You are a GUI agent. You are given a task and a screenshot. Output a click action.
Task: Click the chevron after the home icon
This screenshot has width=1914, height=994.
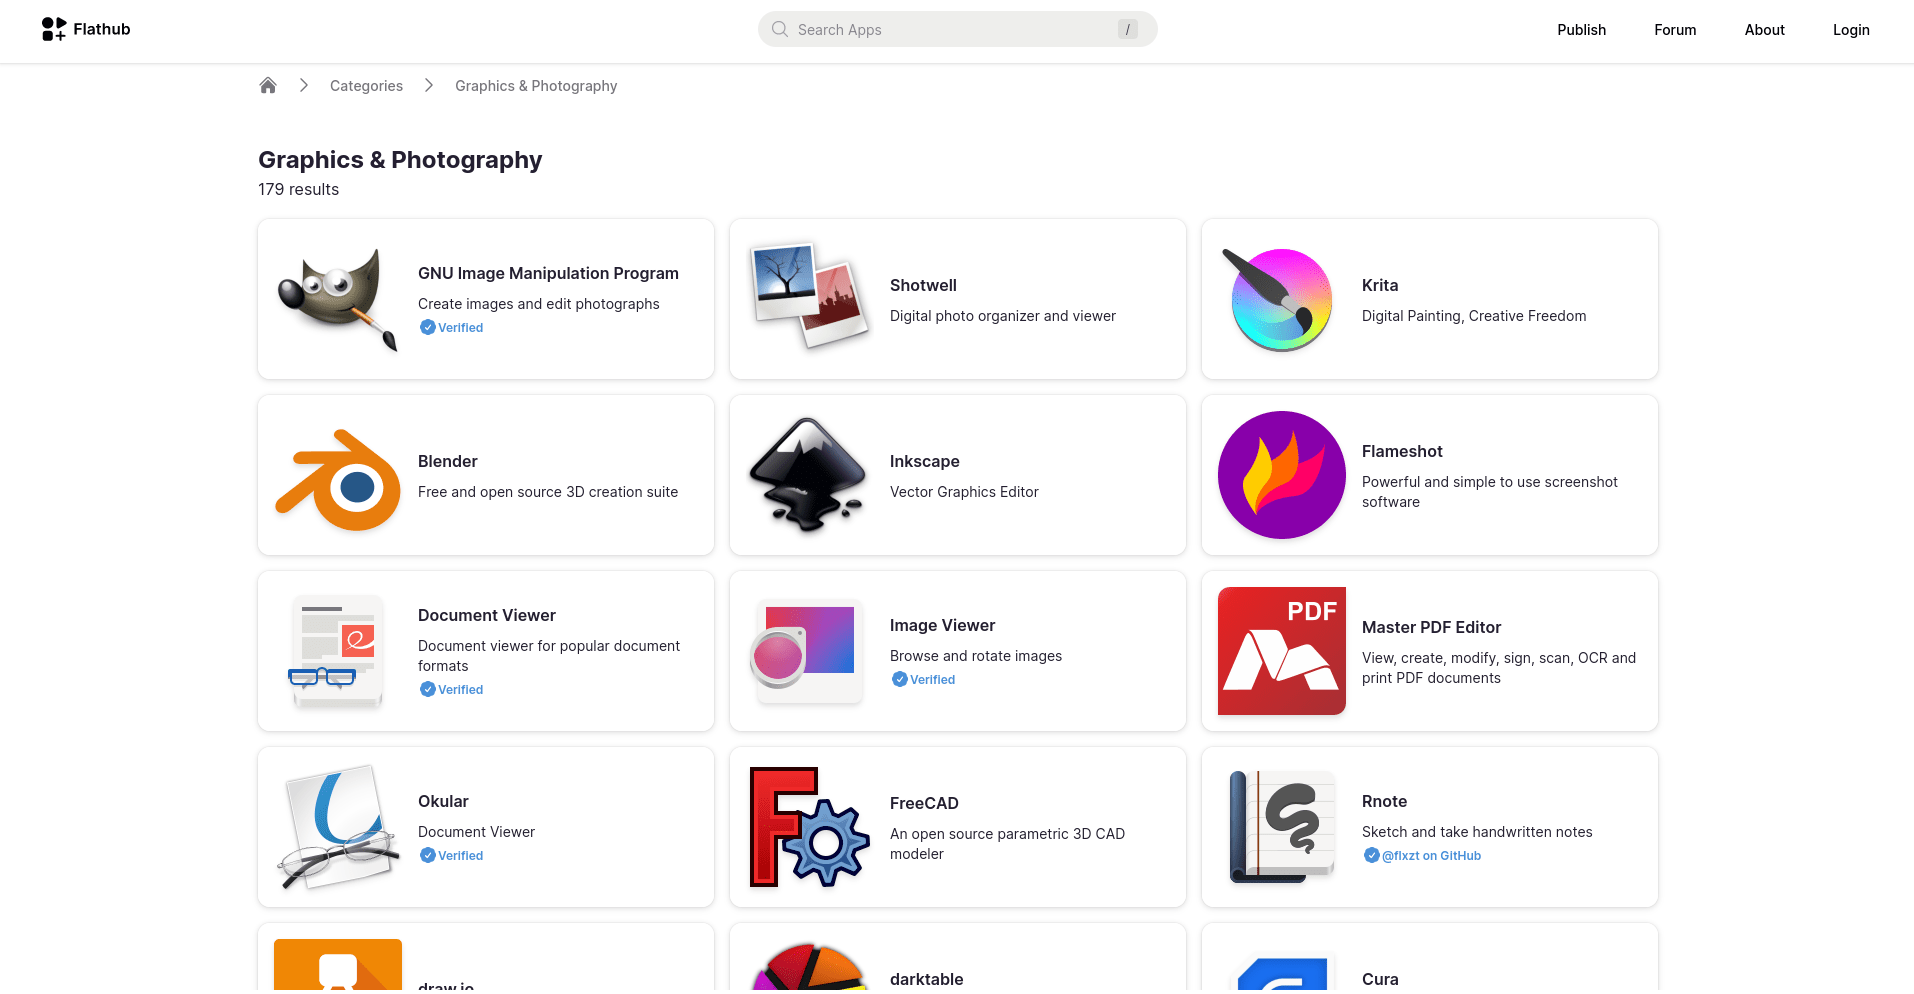[x=304, y=85]
